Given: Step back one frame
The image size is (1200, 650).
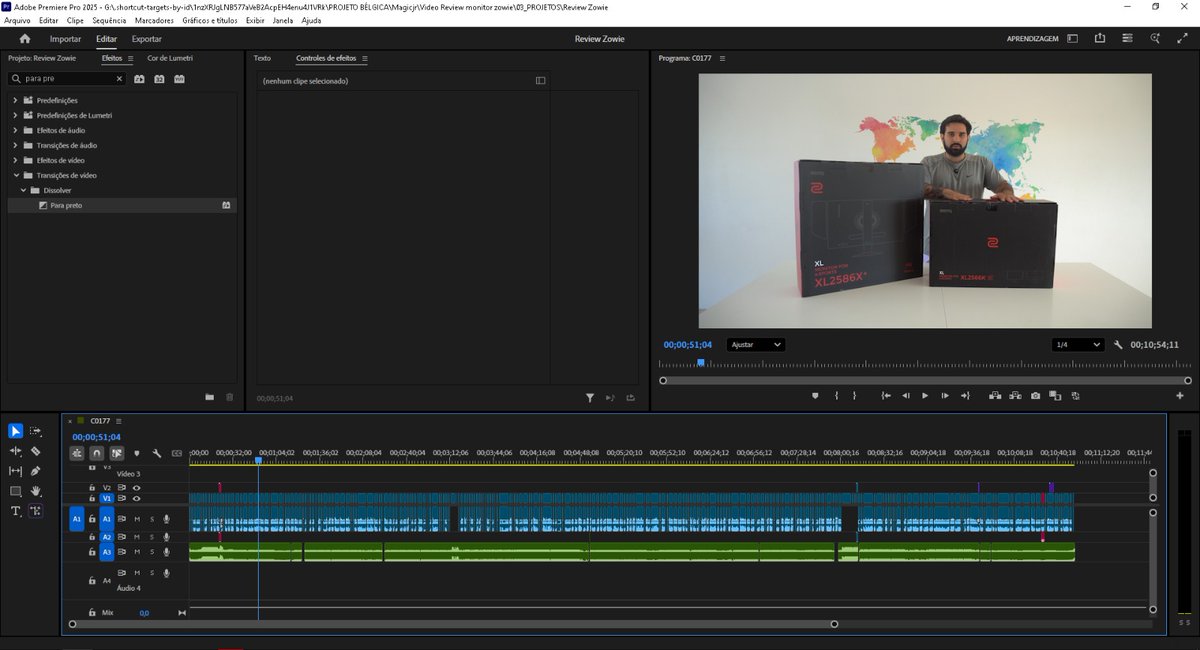Looking at the screenshot, I should click(x=906, y=396).
